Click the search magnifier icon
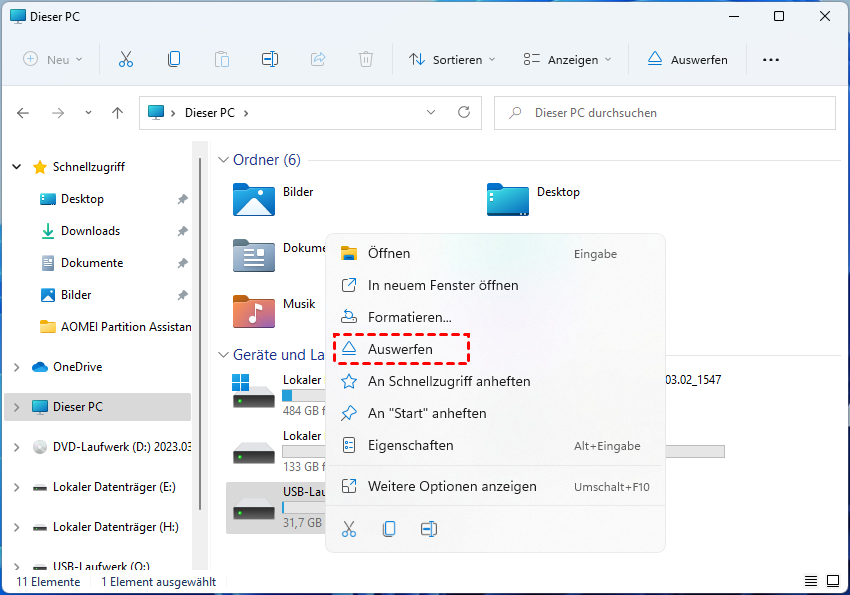 [515, 113]
